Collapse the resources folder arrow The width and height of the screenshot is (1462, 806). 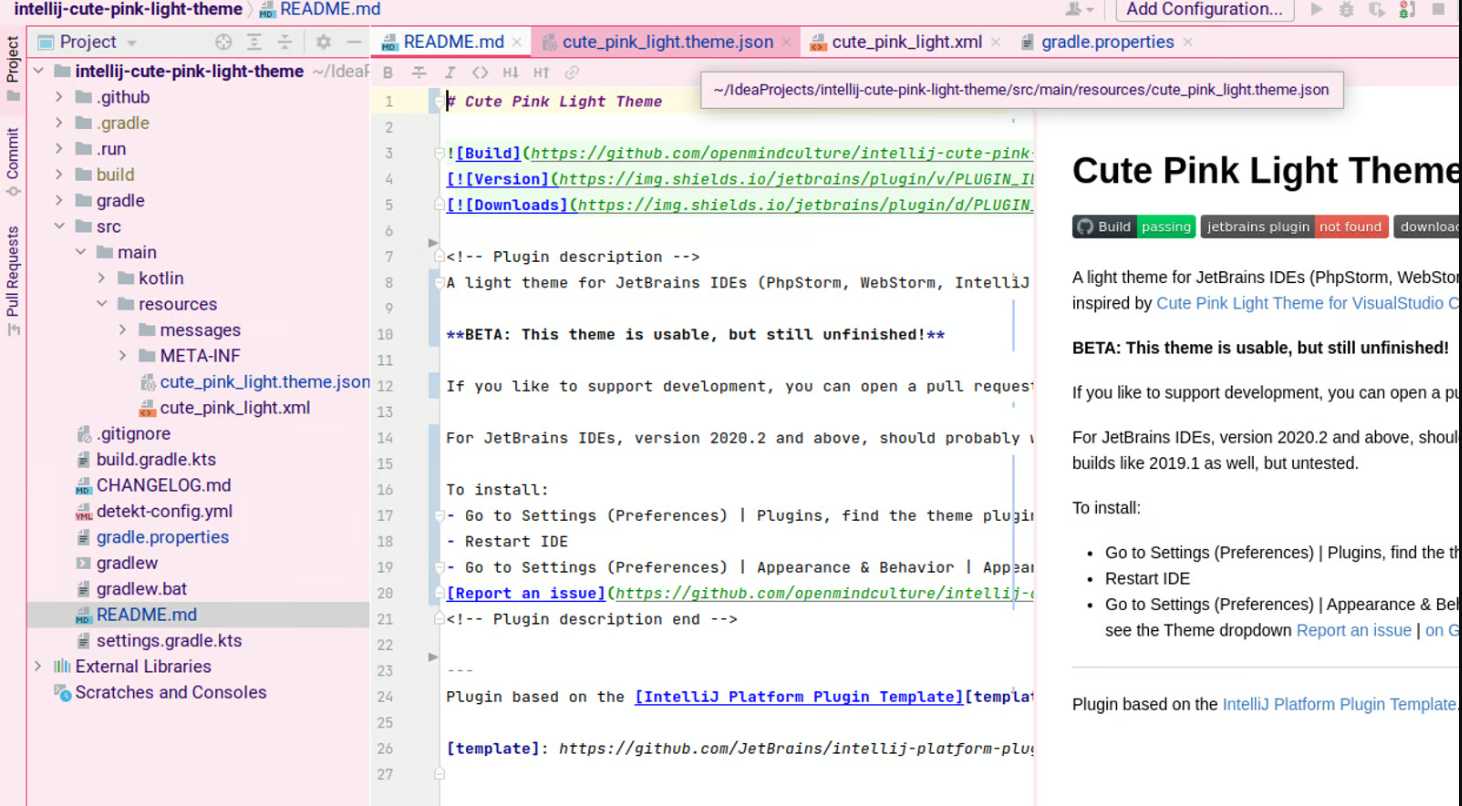(101, 305)
